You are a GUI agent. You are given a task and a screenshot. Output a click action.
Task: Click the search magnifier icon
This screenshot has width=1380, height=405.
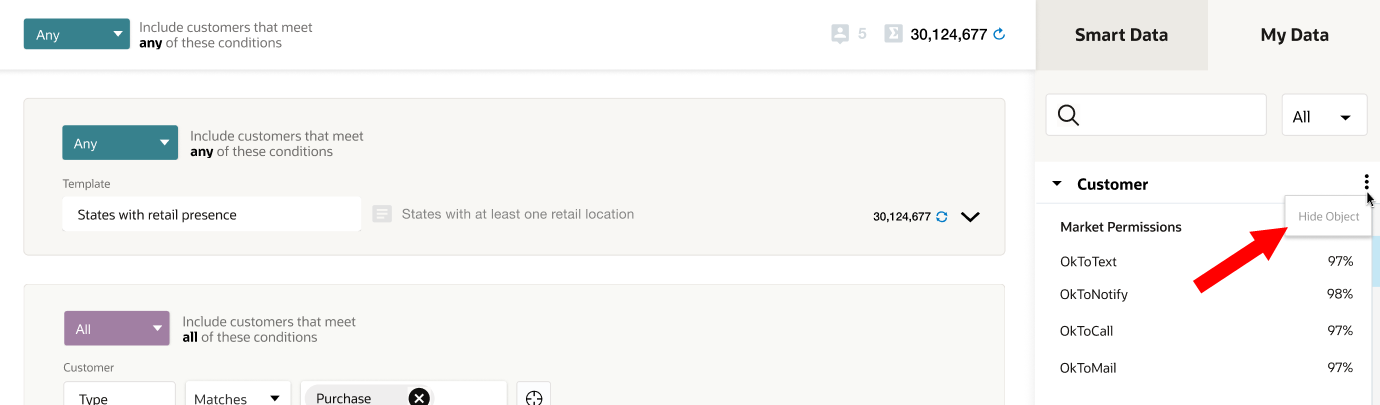(1068, 116)
